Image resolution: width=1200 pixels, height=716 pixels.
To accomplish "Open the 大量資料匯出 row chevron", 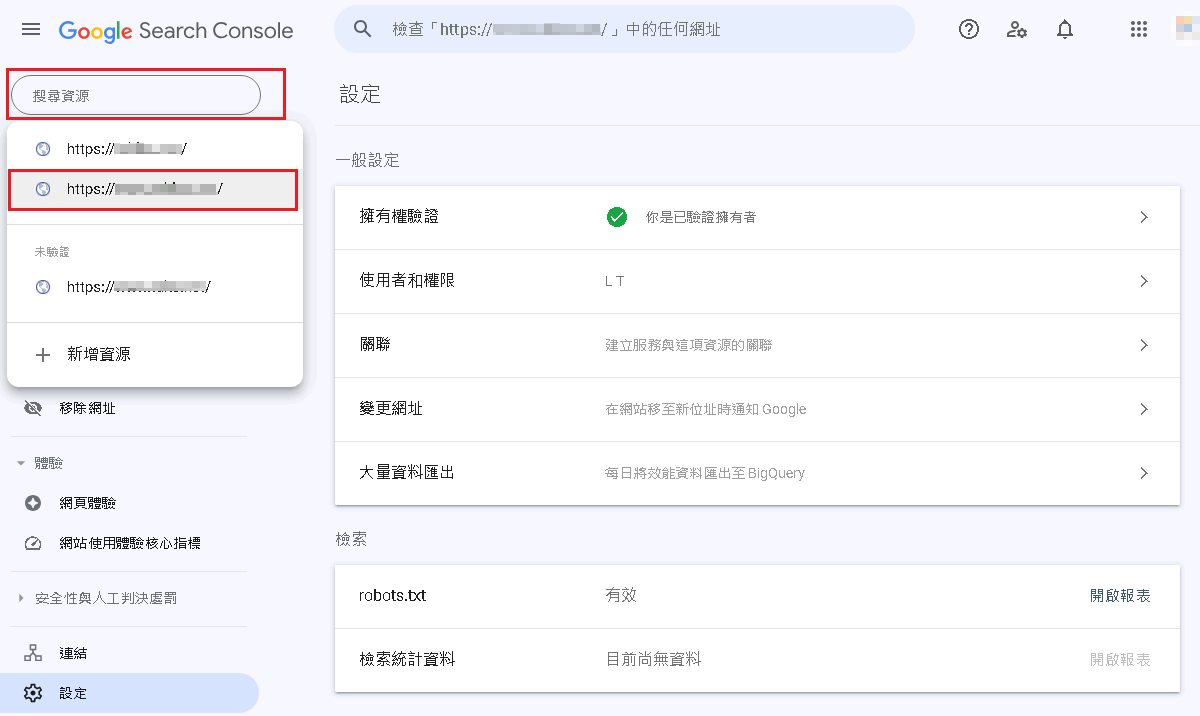I will click(x=1144, y=473).
